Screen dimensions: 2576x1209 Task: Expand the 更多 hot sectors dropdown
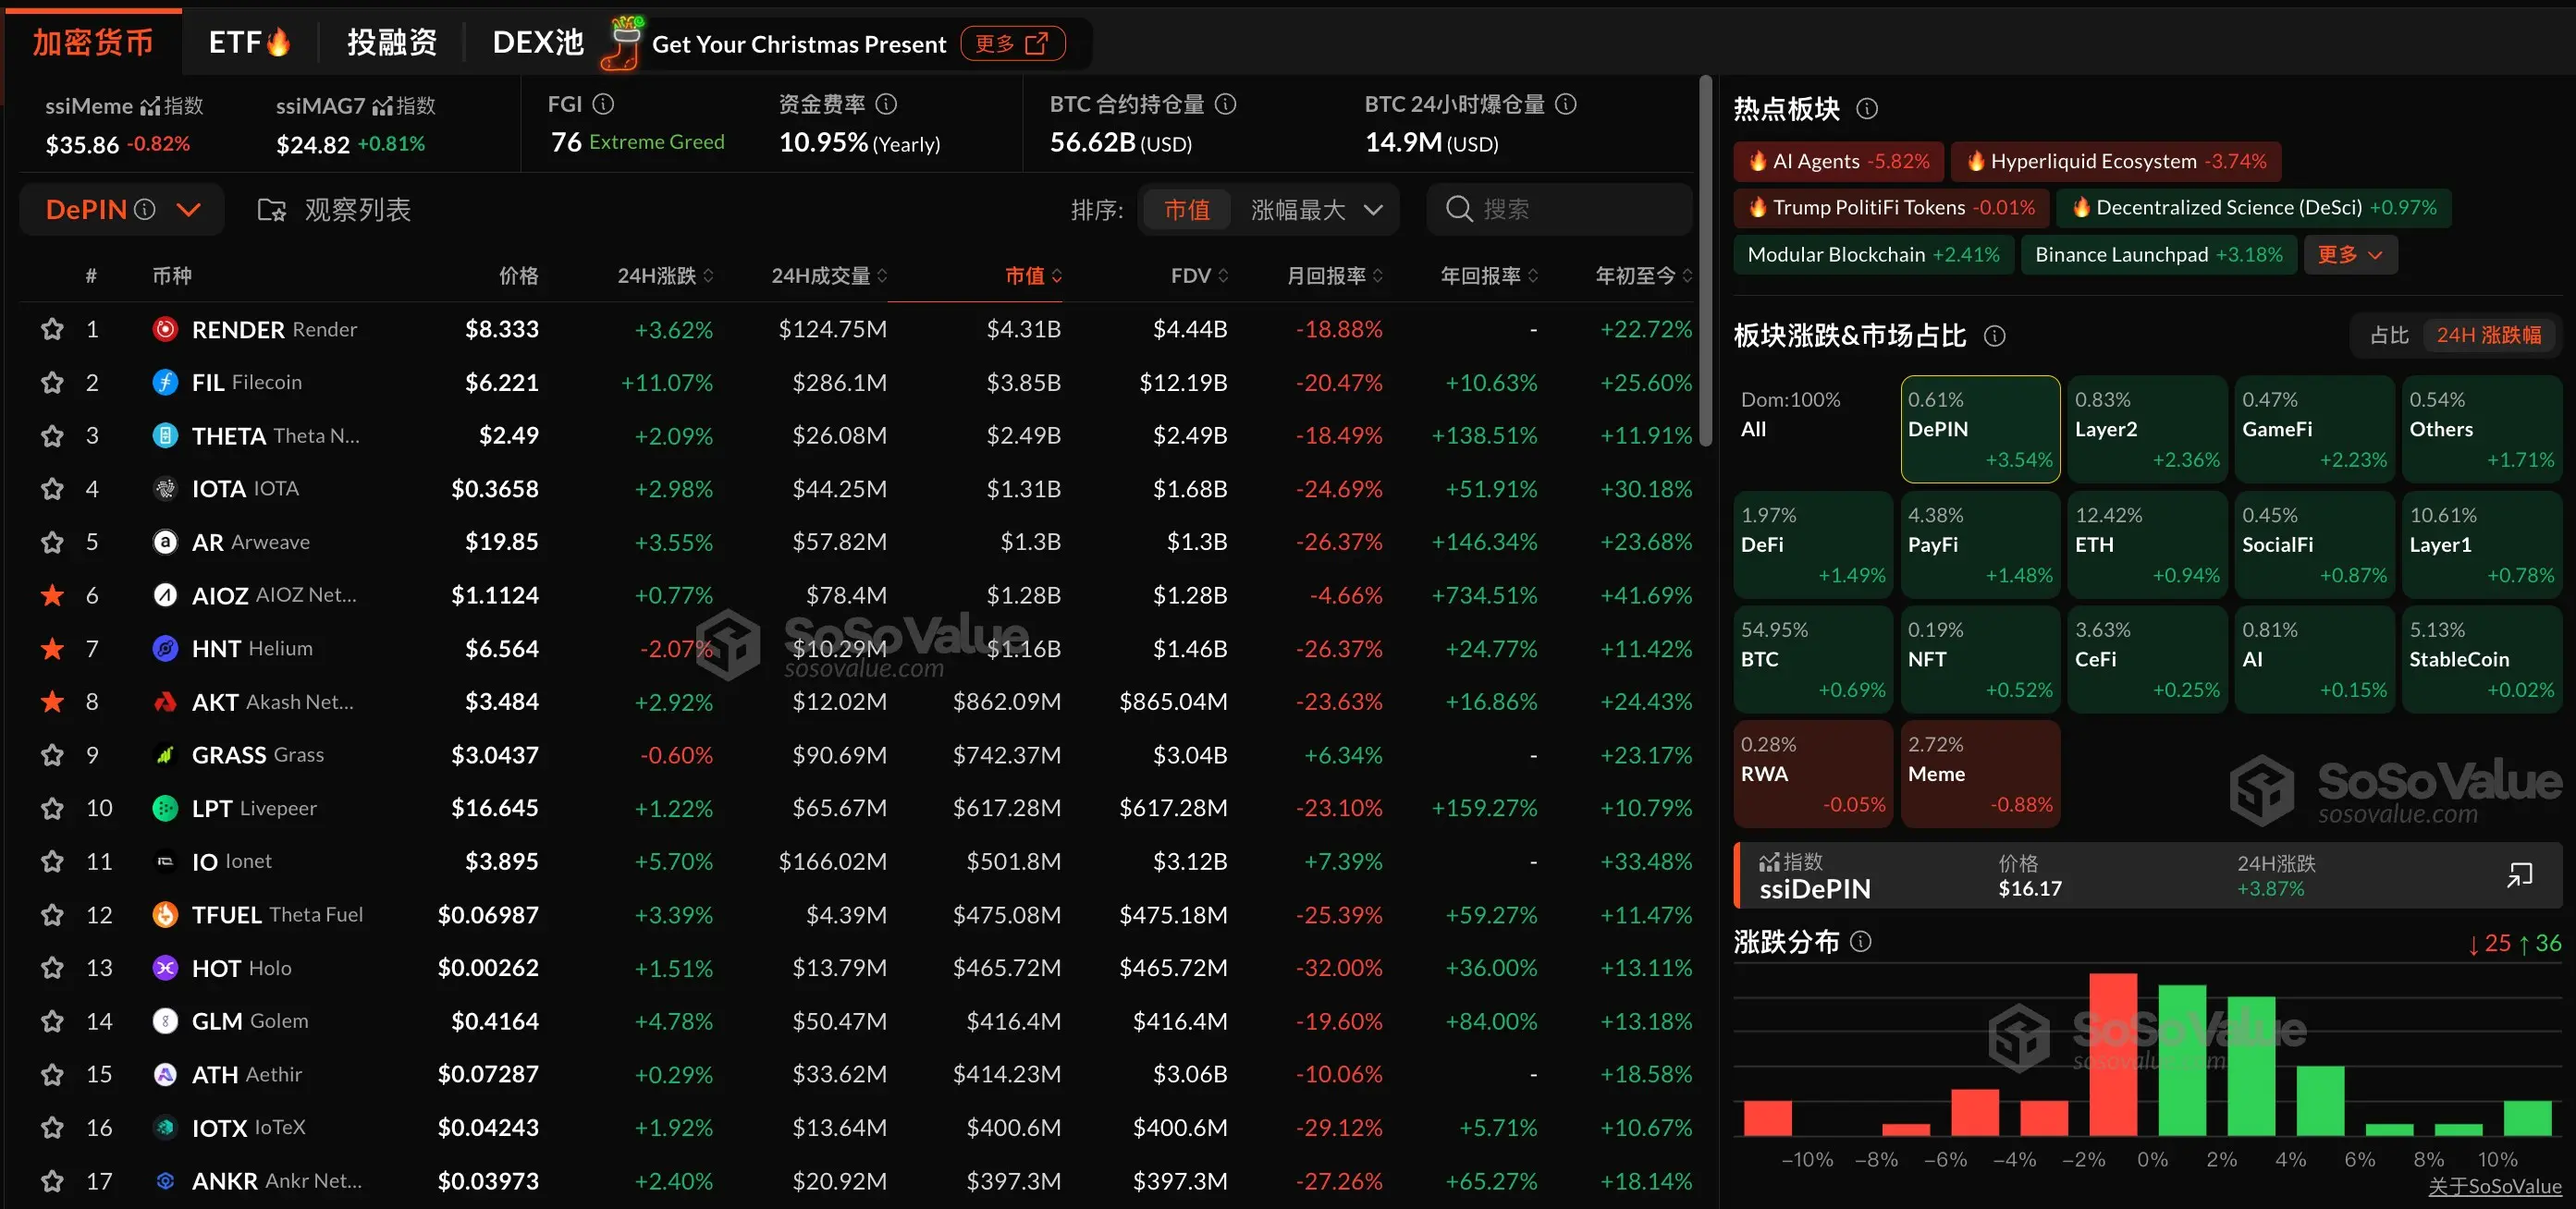2349,254
